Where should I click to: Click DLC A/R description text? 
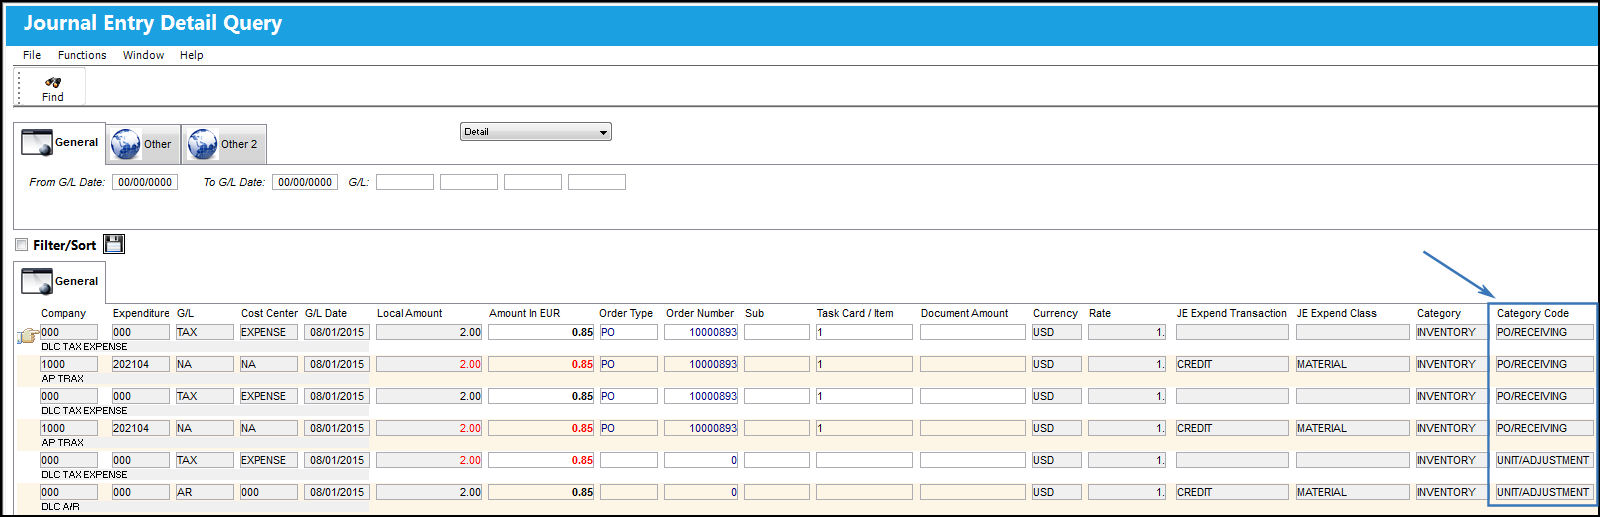pos(60,507)
